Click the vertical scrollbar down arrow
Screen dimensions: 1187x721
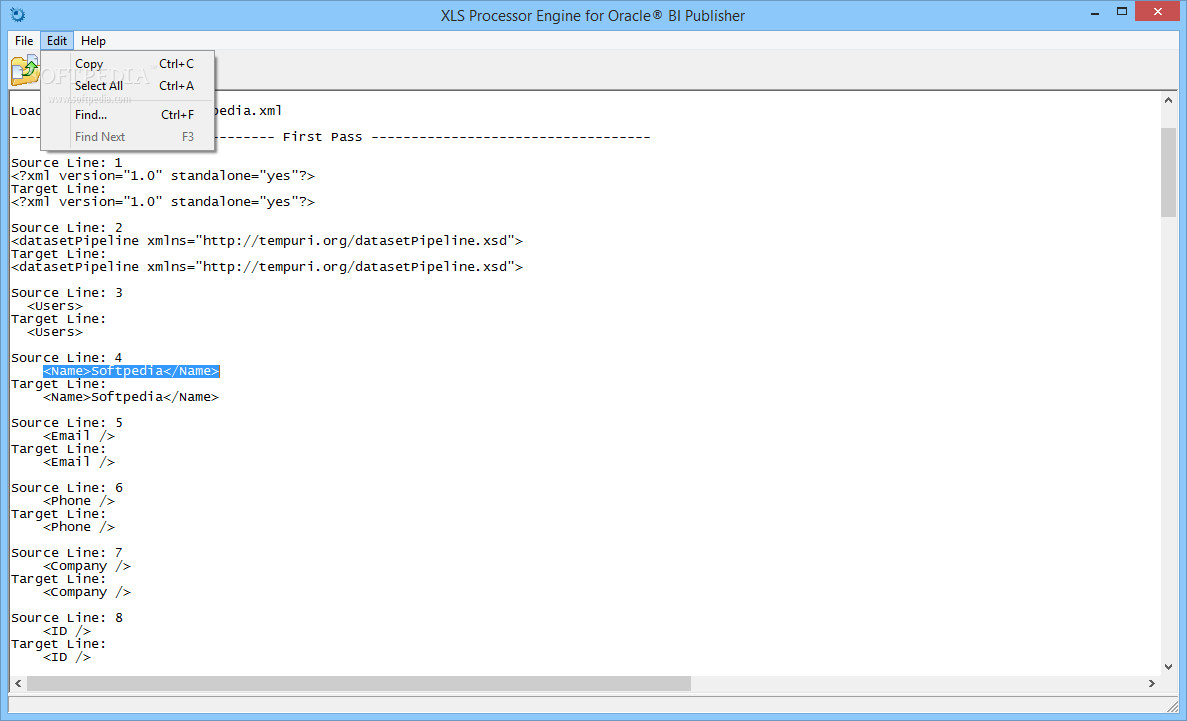1168,666
